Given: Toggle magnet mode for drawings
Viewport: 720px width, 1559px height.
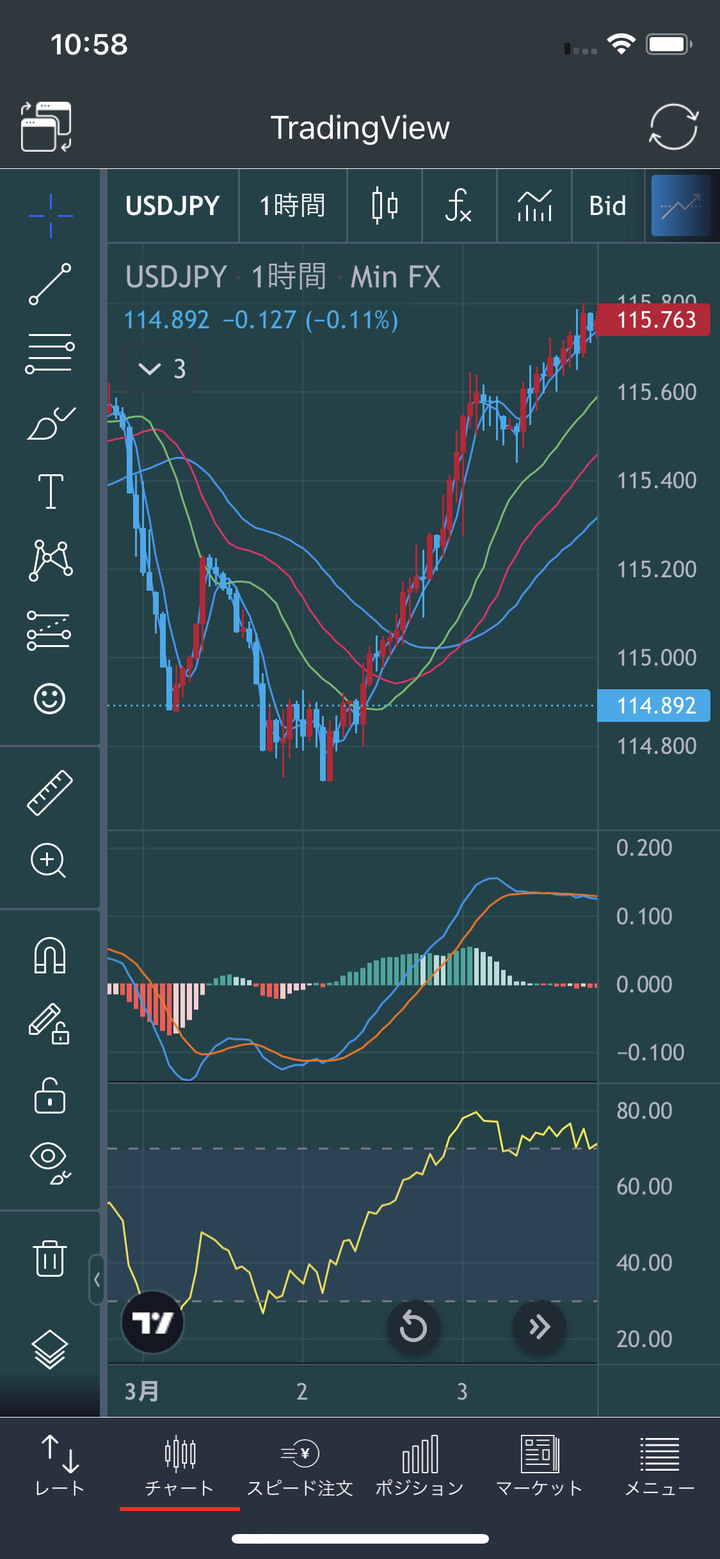Looking at the screenshot, I should [x=50, y=955].
